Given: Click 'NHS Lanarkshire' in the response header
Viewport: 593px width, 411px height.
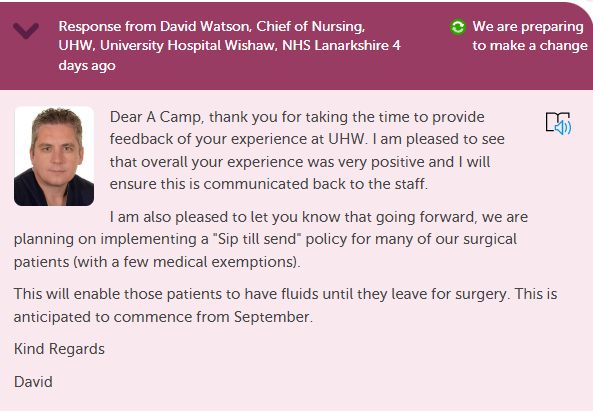Looking at the screenshot, I should click(335, 46).
